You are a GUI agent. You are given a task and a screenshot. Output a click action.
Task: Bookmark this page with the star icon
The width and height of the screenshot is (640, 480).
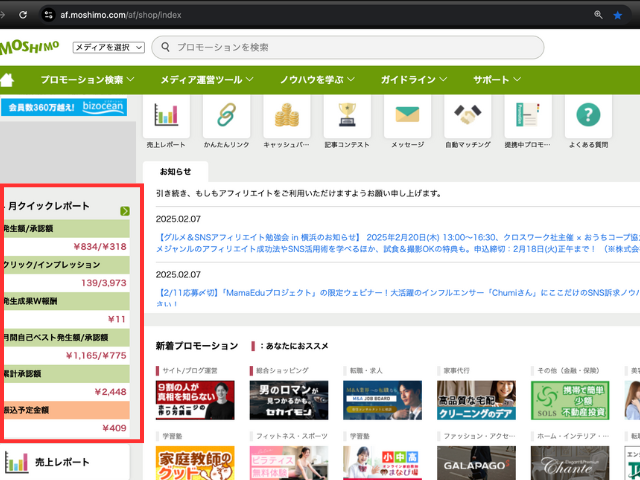click(617, 15)
